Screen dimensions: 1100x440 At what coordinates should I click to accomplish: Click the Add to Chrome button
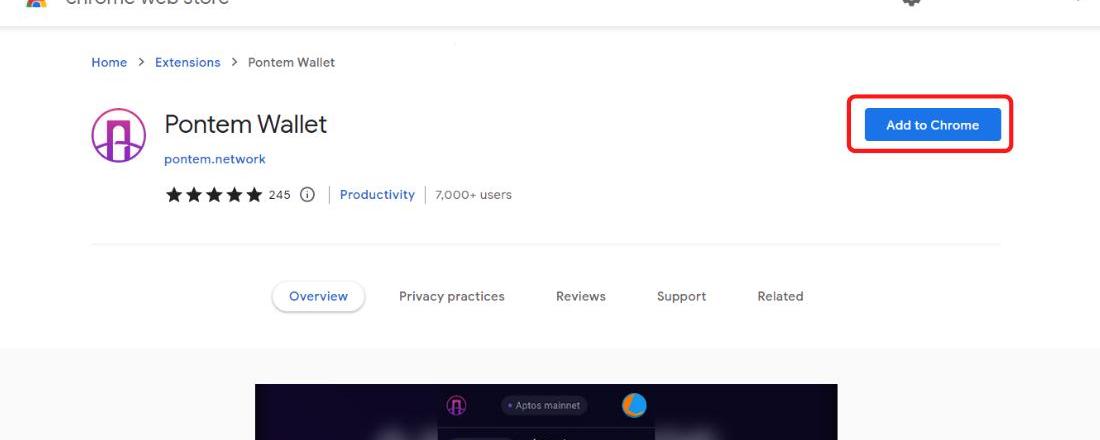(x=932, y=125)
